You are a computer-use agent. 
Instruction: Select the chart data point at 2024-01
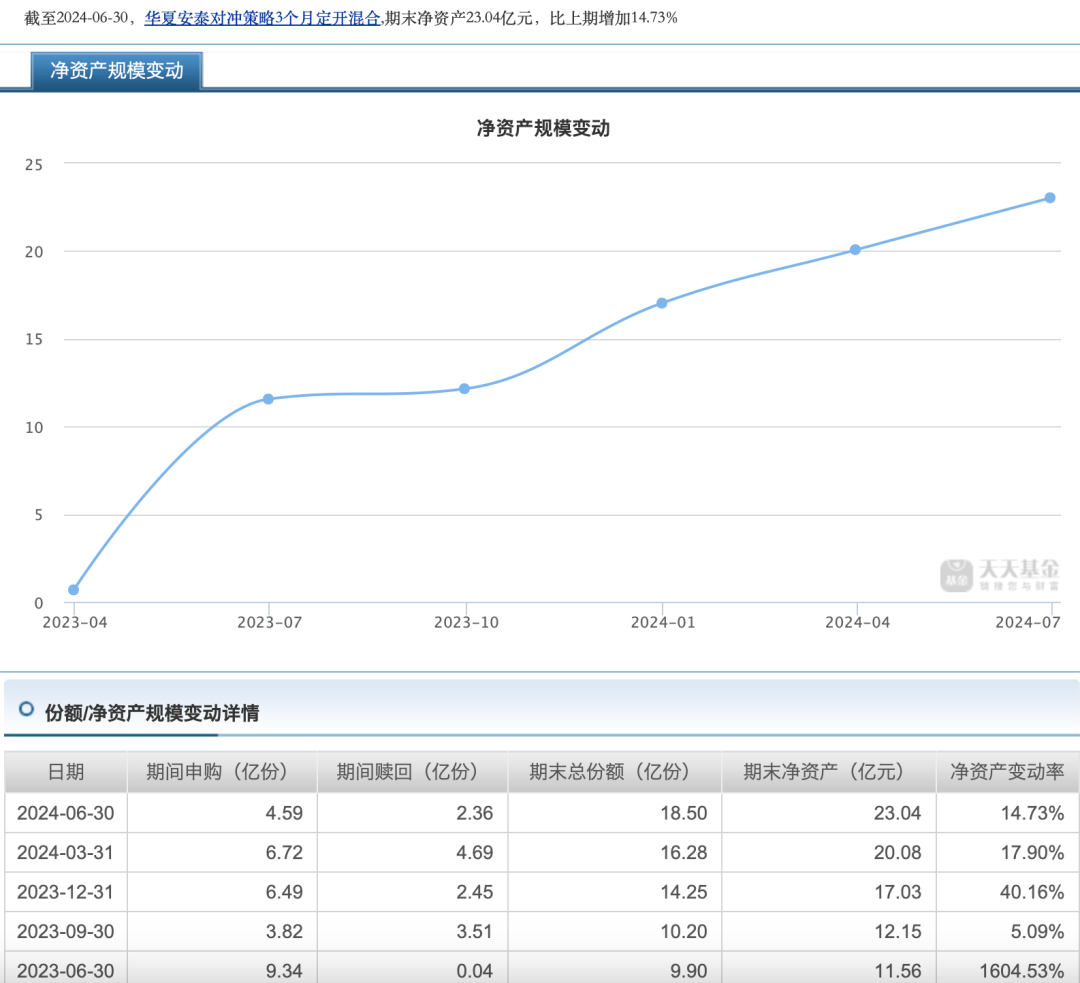661,303
